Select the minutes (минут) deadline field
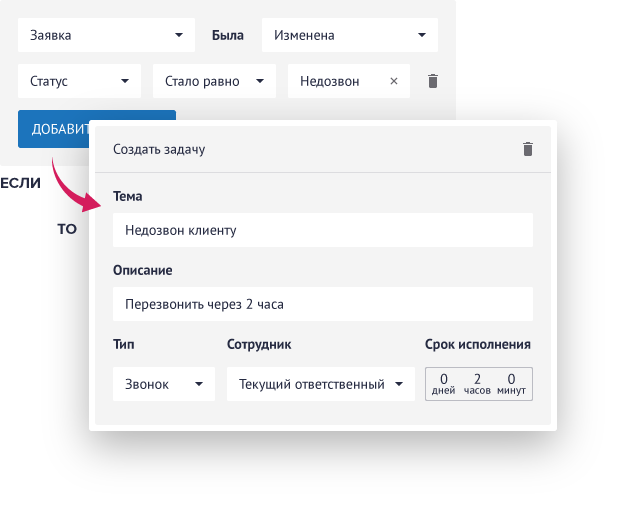The width and height of the screenshot is (617, 506). pos(511,384)
